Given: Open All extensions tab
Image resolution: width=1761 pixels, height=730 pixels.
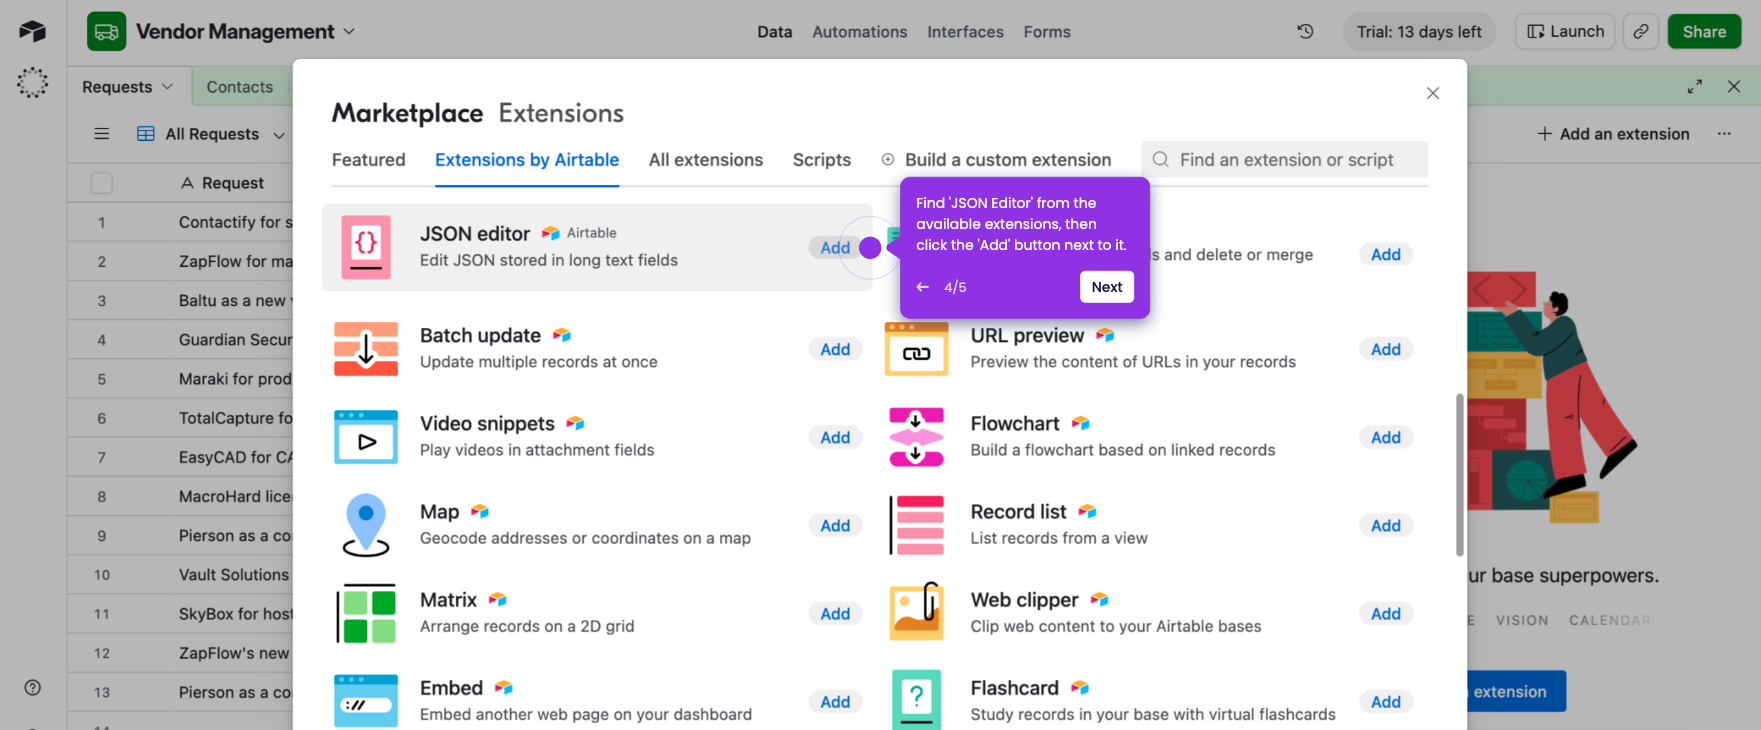Looking at the screenshot, I should click(x=706, y=160).
